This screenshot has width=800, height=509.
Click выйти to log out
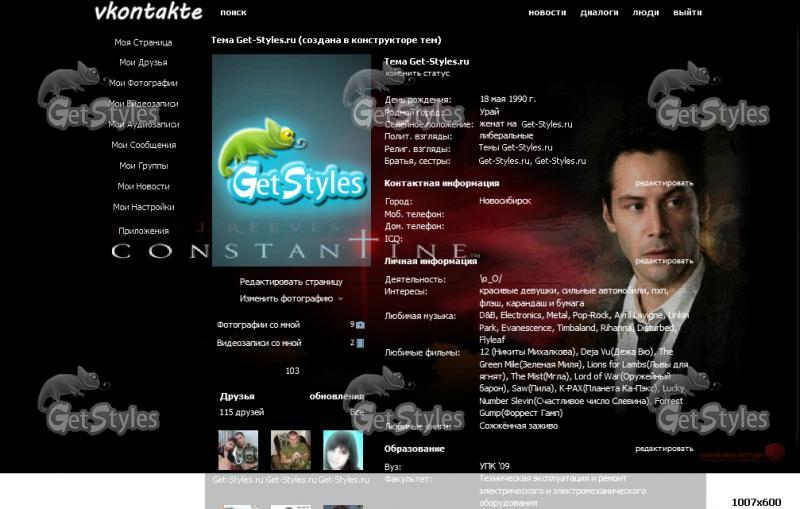point(687,12)
